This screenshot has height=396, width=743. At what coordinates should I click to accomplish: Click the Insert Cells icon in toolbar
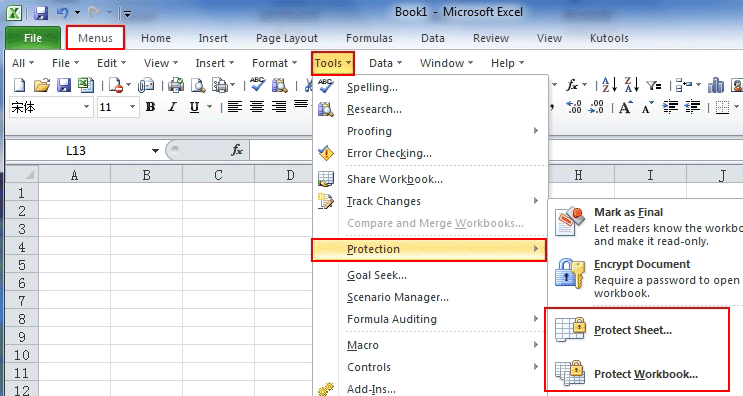(683, 86)
